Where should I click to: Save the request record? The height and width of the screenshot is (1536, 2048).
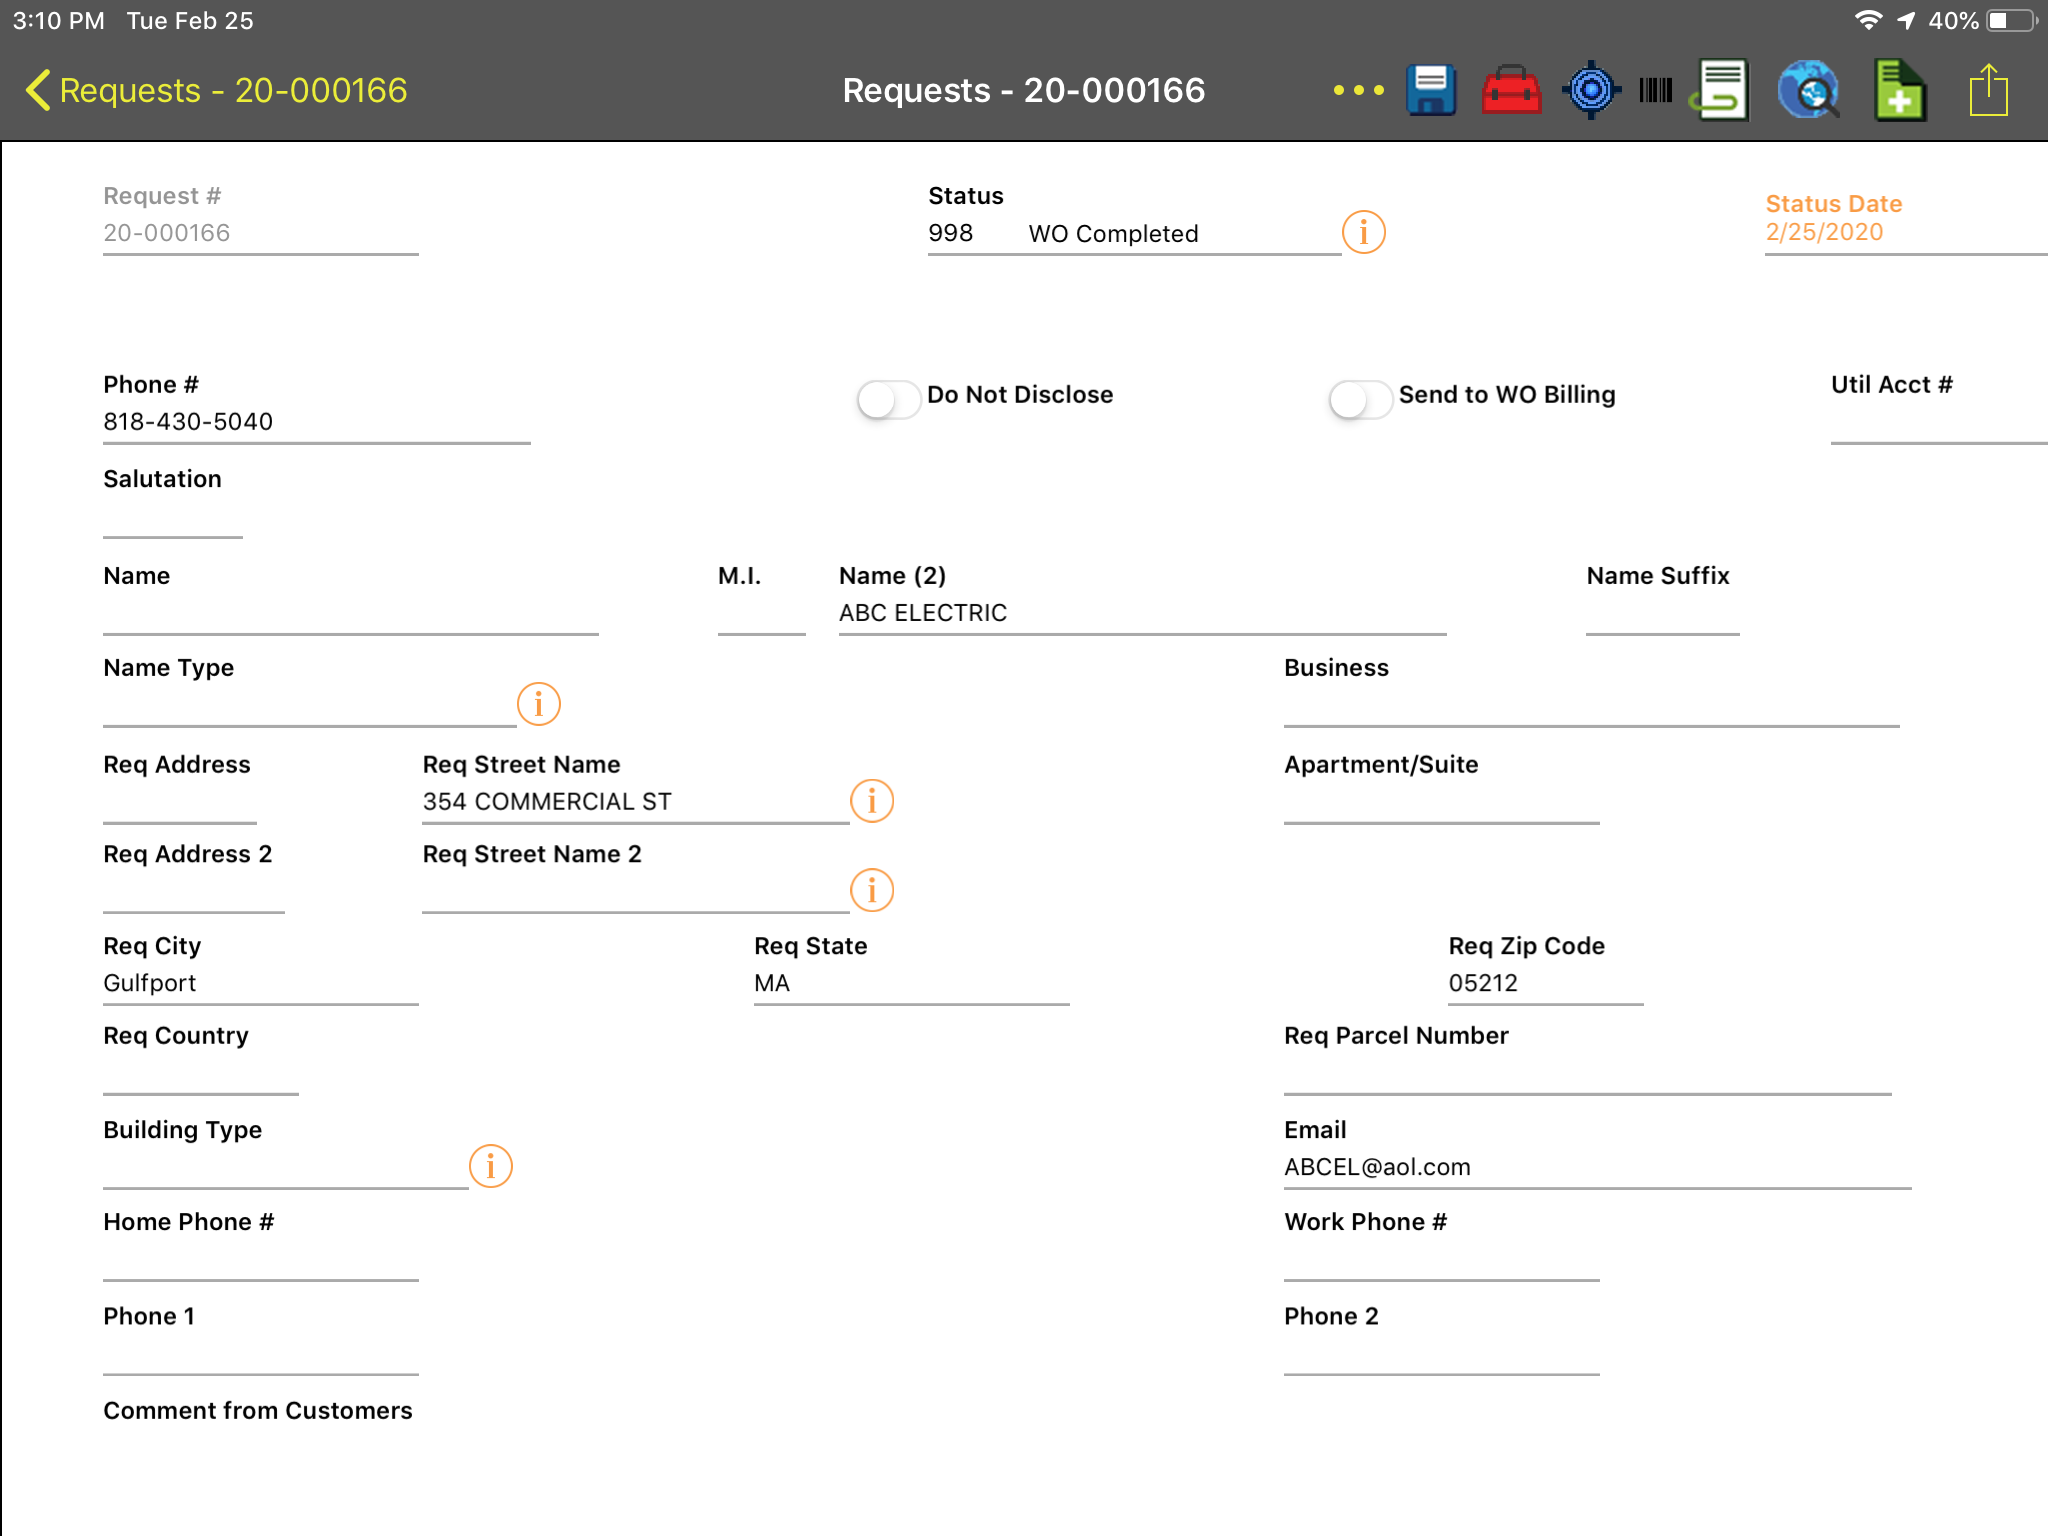click(x=1430, y=89)
